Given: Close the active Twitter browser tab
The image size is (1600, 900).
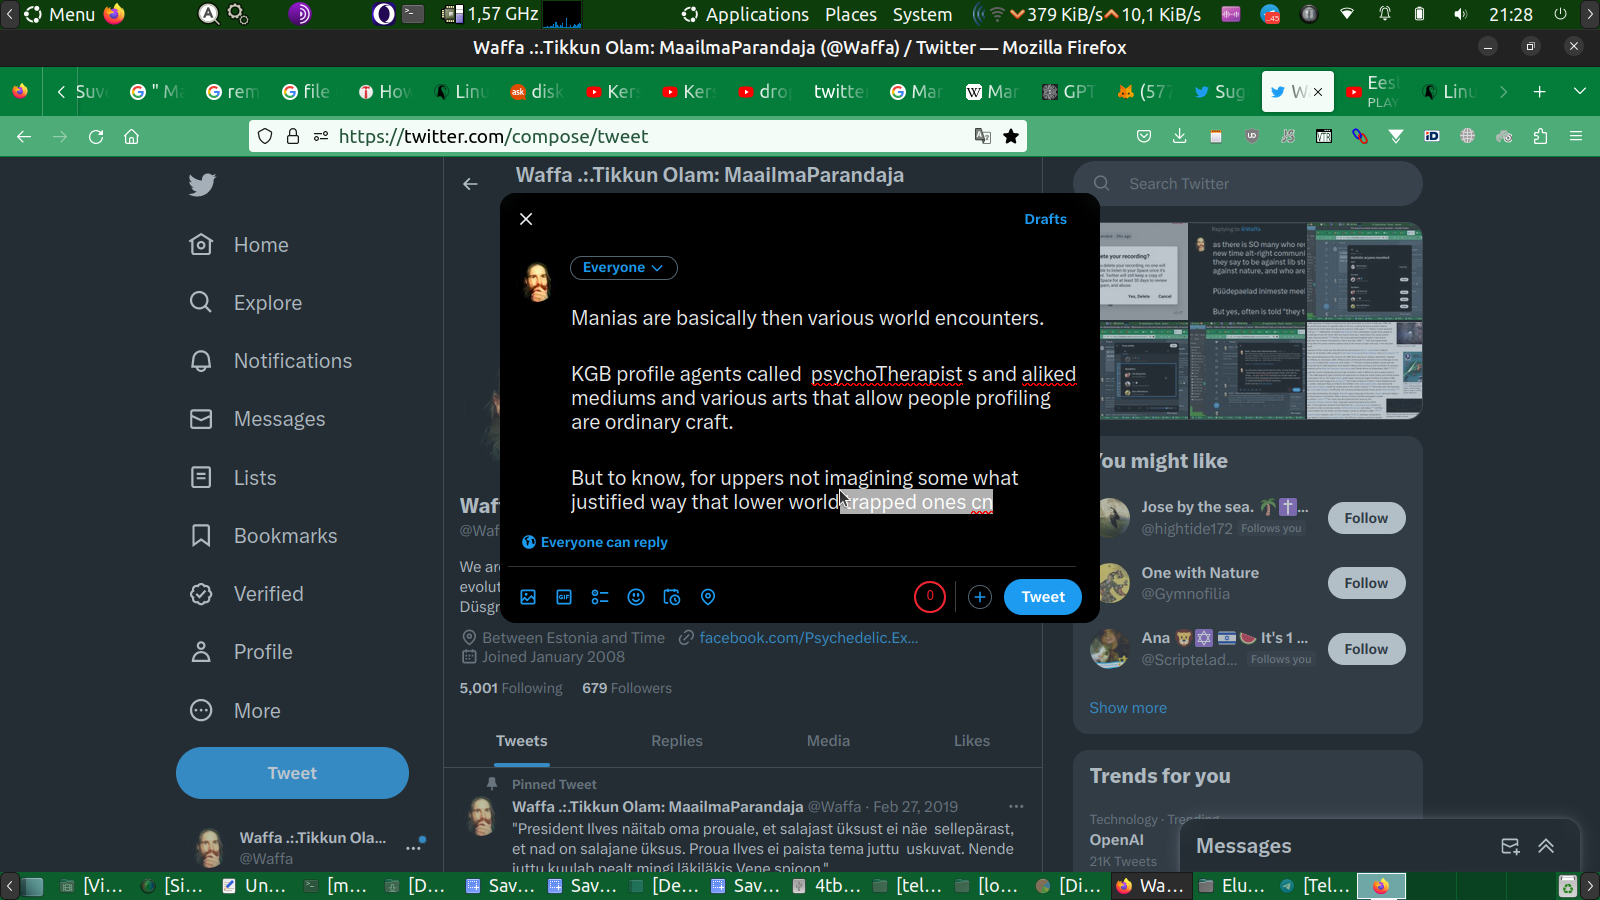Looking at the screenshot, I should click(x=1318, y=92).
